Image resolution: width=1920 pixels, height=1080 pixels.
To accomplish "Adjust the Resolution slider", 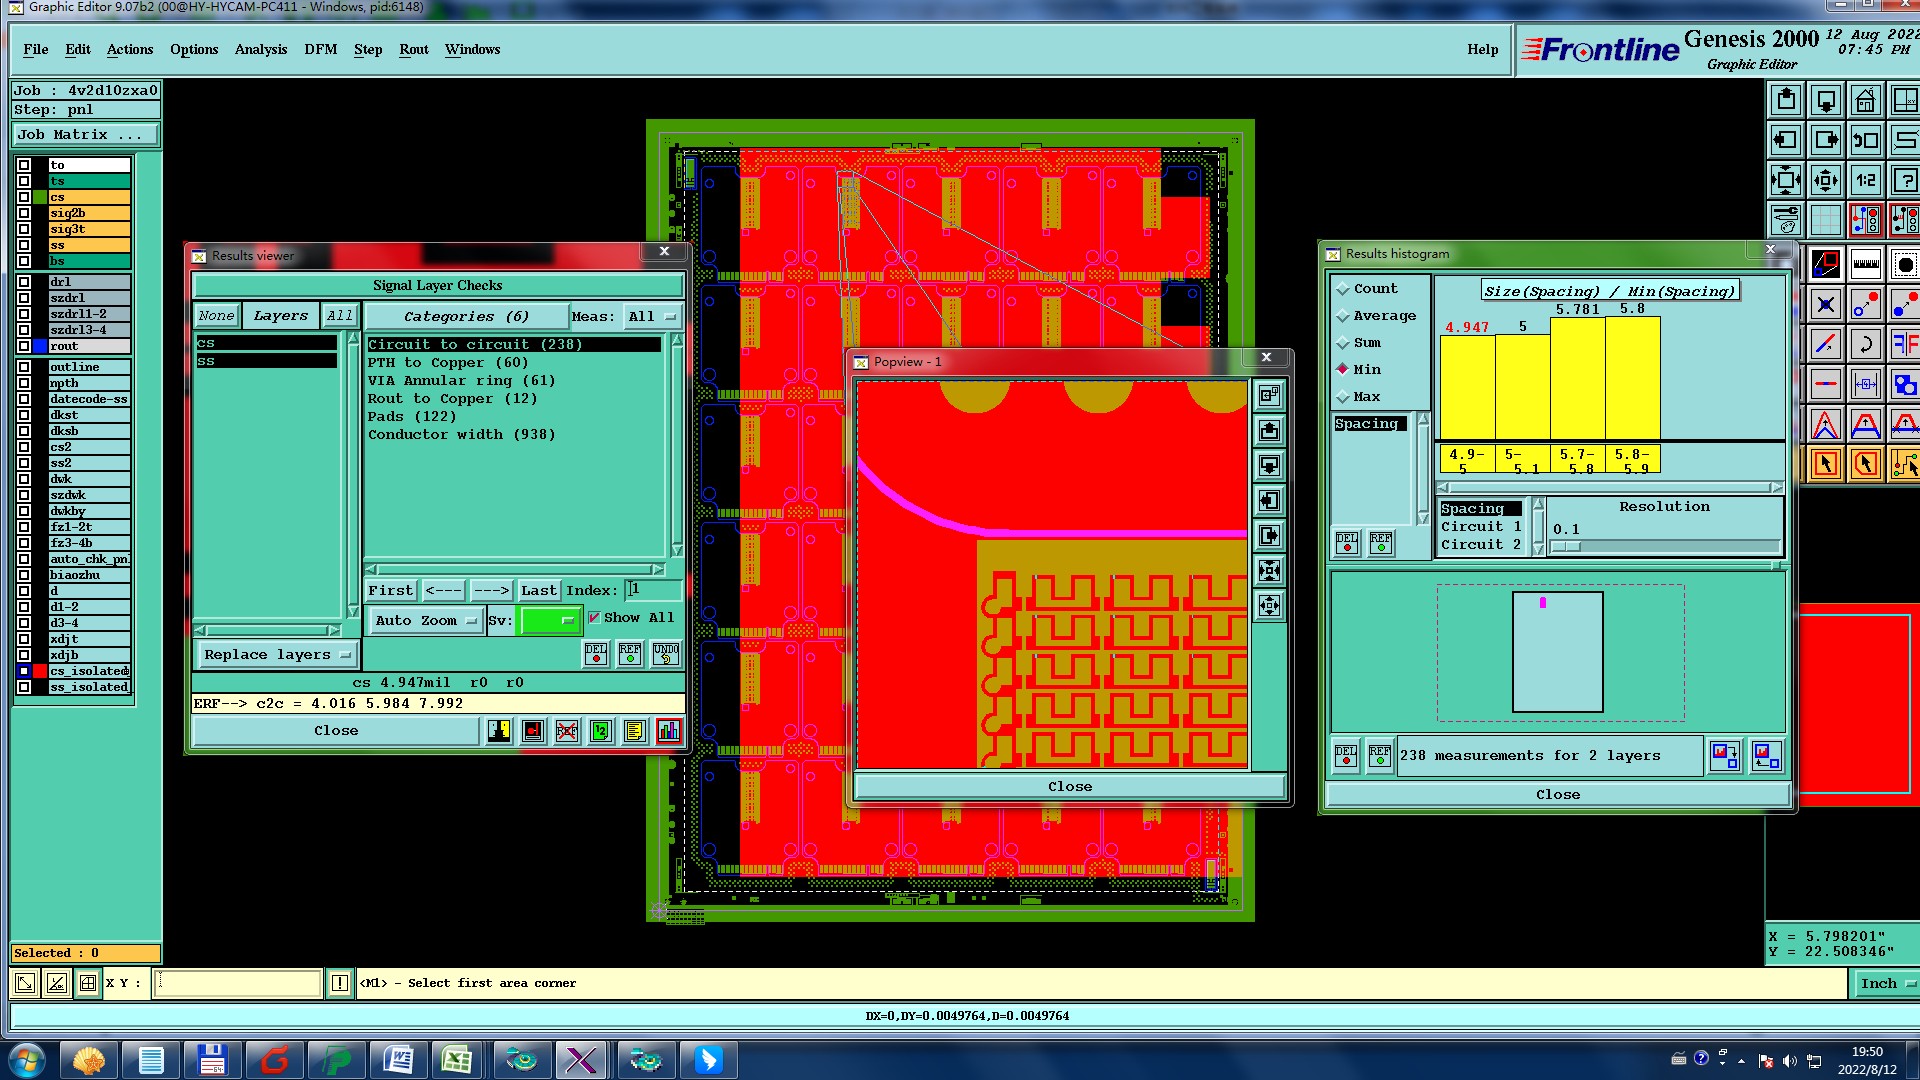I will click(1566, 547).
